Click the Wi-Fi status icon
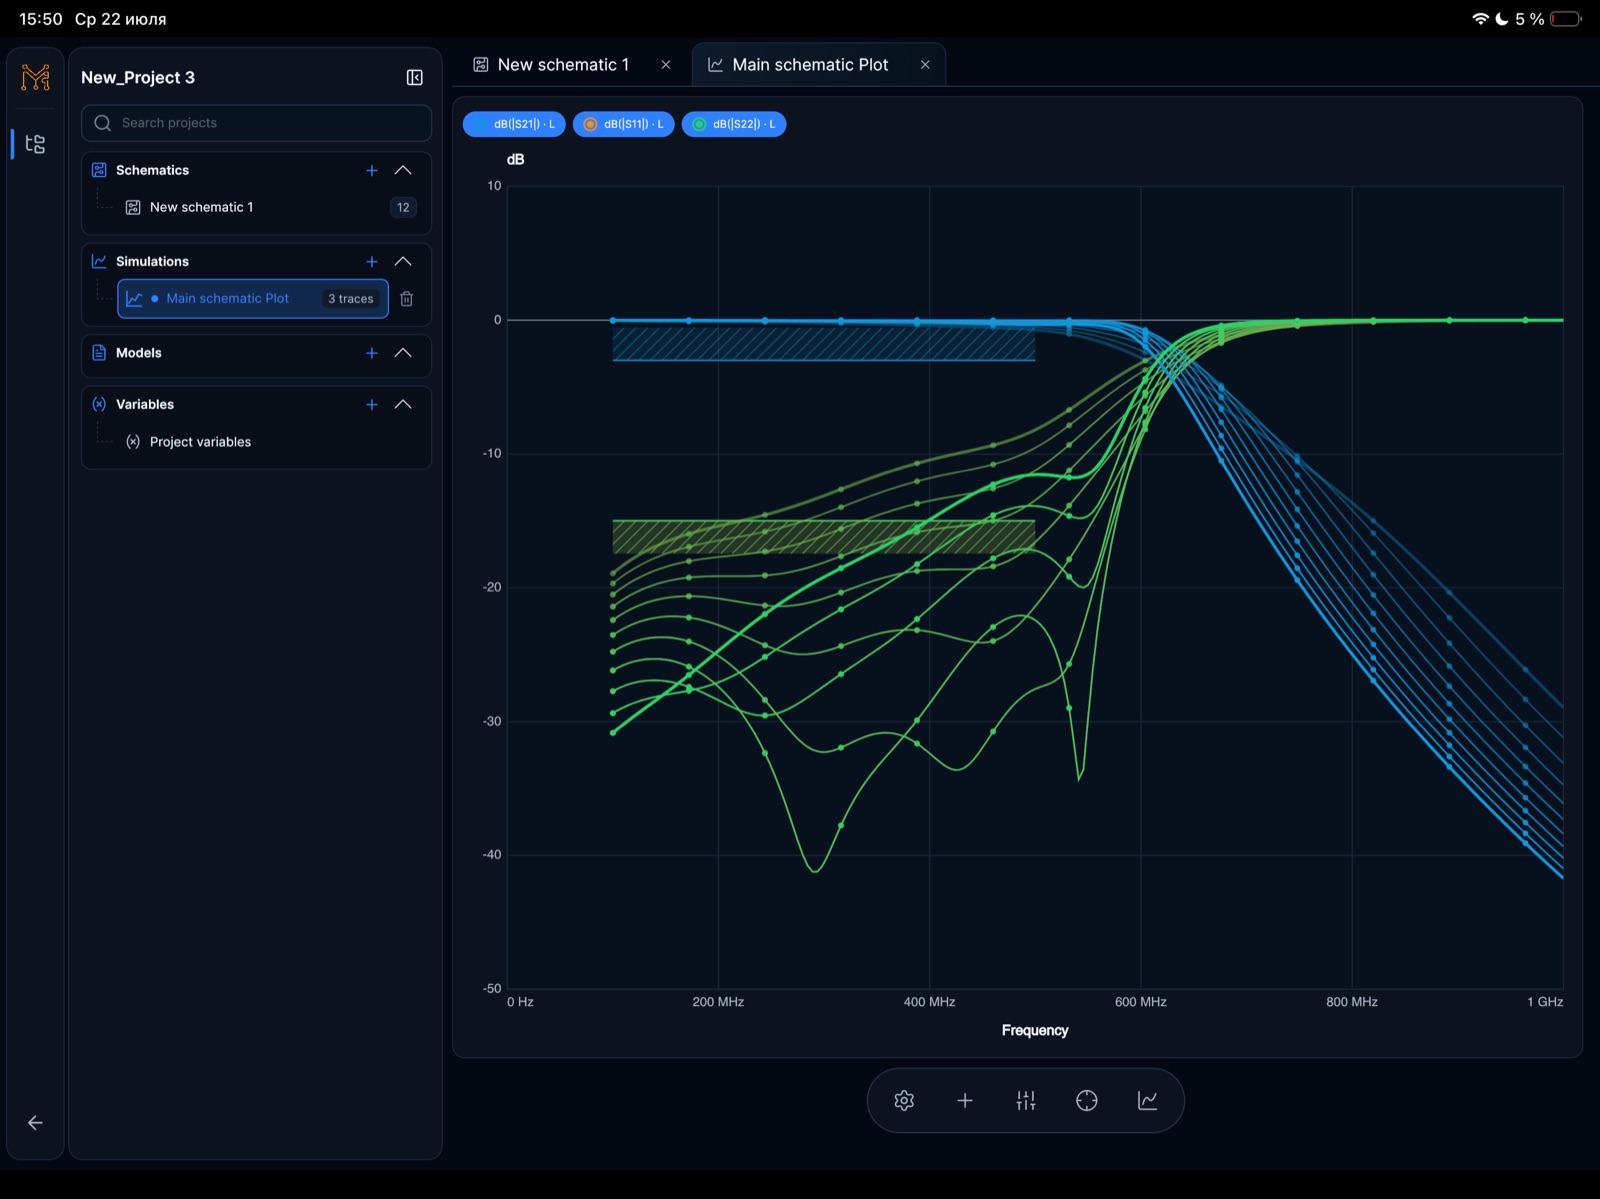Image resolution: width=1600 pixels, height=1199 pixels. click(x=1480, y=19)
